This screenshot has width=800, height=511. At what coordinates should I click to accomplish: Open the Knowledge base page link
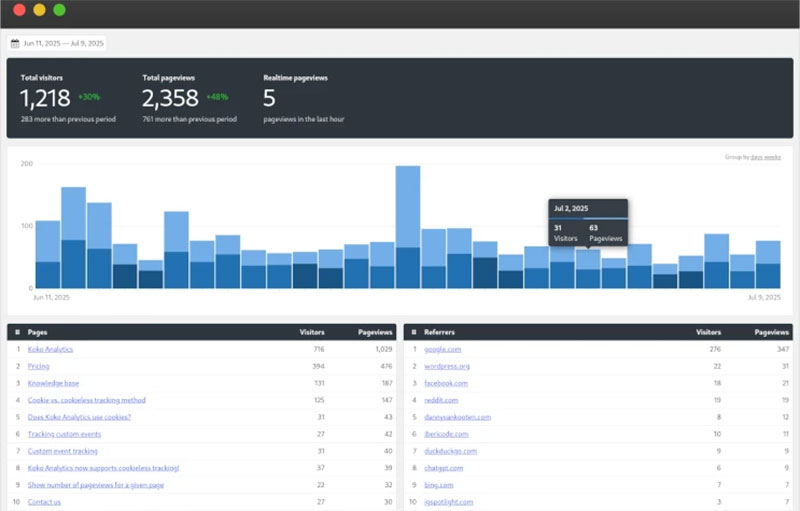coord(53,383)
